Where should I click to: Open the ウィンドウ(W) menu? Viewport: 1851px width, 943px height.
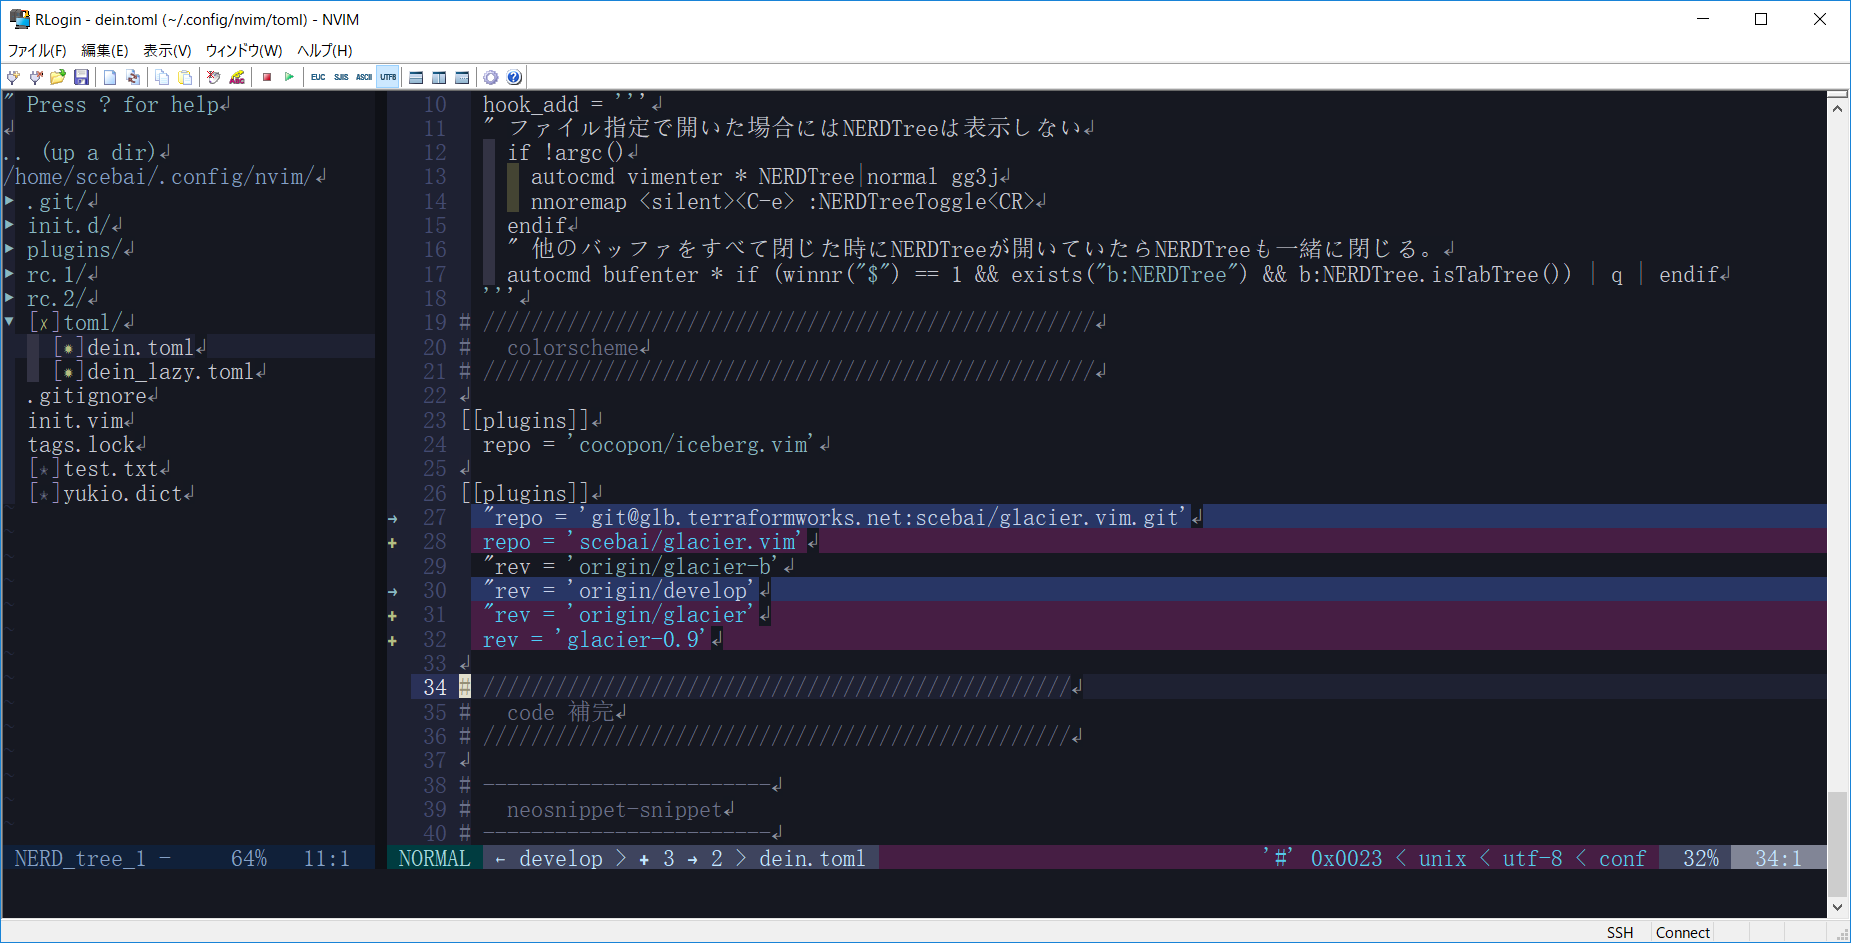[x=244, y=50]
